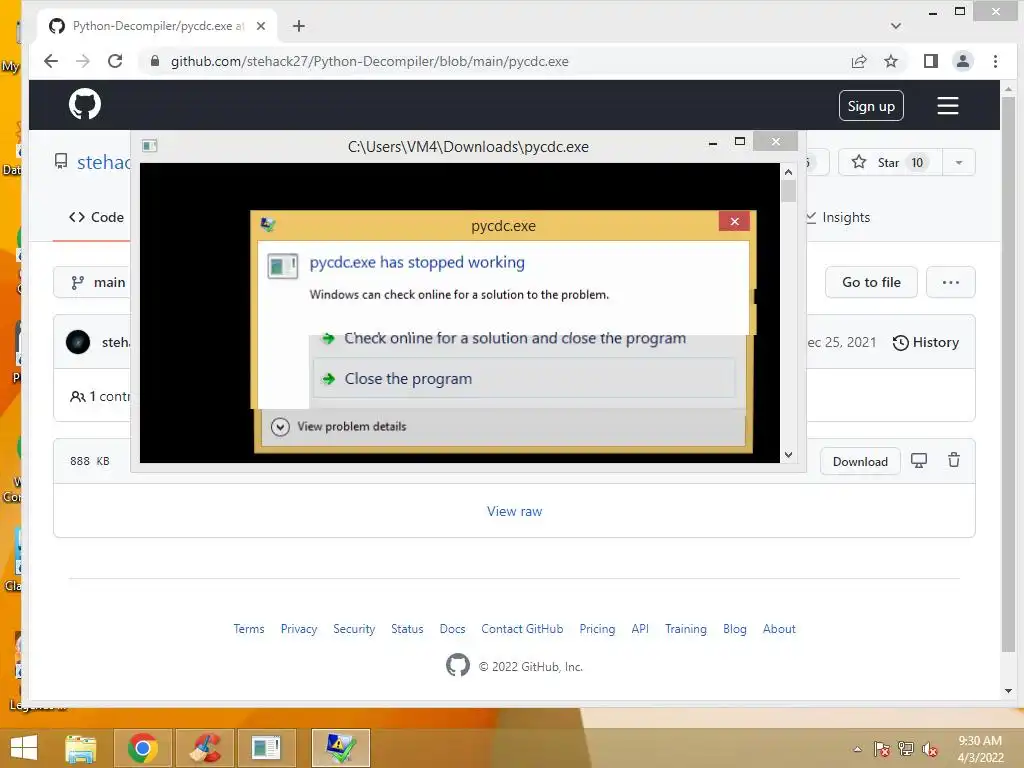Image resolution: width=1024 pixels, height=768 pixels.
Task: Click the console window system menu icon
Action: click(x=150, y=146)
